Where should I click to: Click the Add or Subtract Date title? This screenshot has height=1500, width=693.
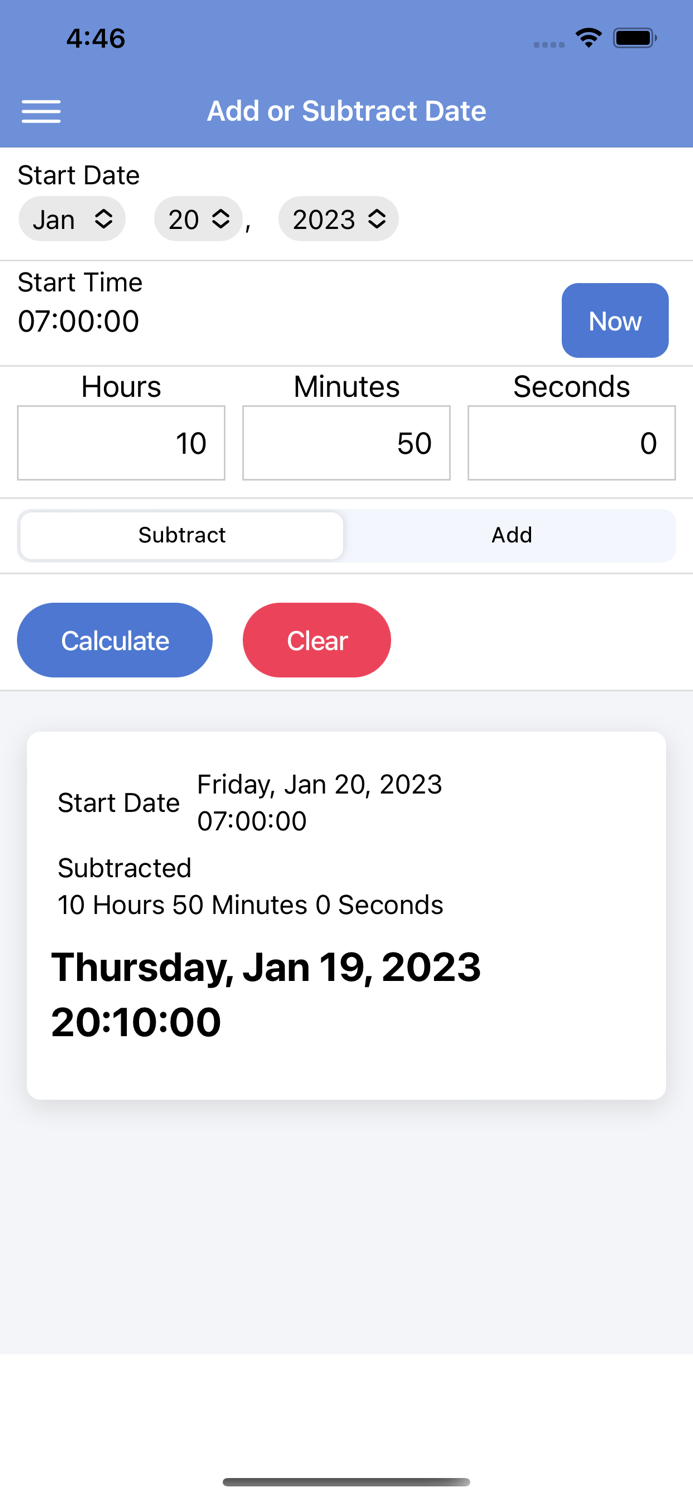point(347,111)
